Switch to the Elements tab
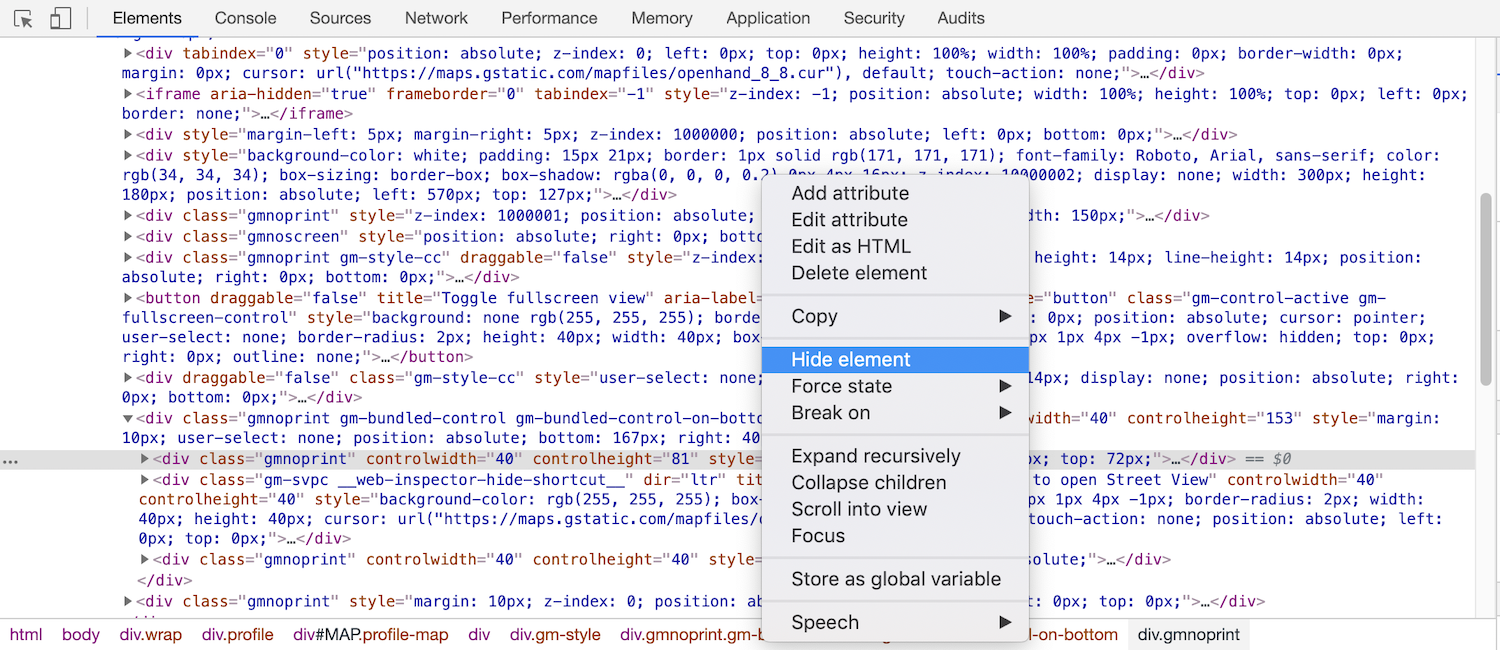Viewport: 1500px width, 650px height. click(x=147, y=18)
